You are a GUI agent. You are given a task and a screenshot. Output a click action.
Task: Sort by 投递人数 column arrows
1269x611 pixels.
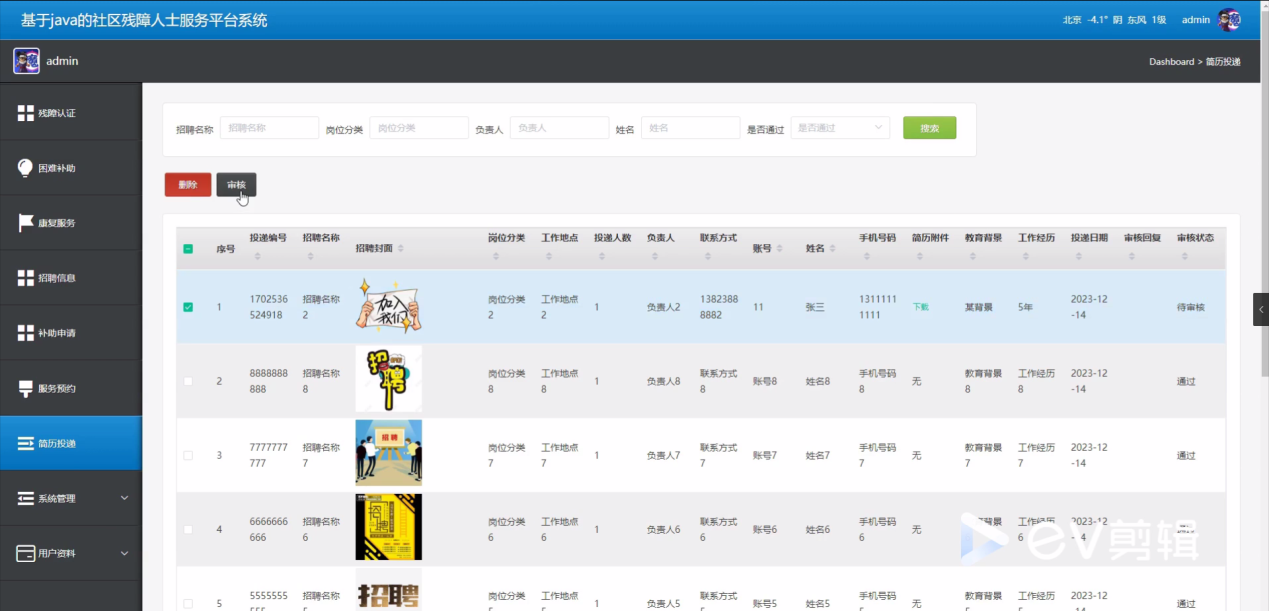pos(602,257)
